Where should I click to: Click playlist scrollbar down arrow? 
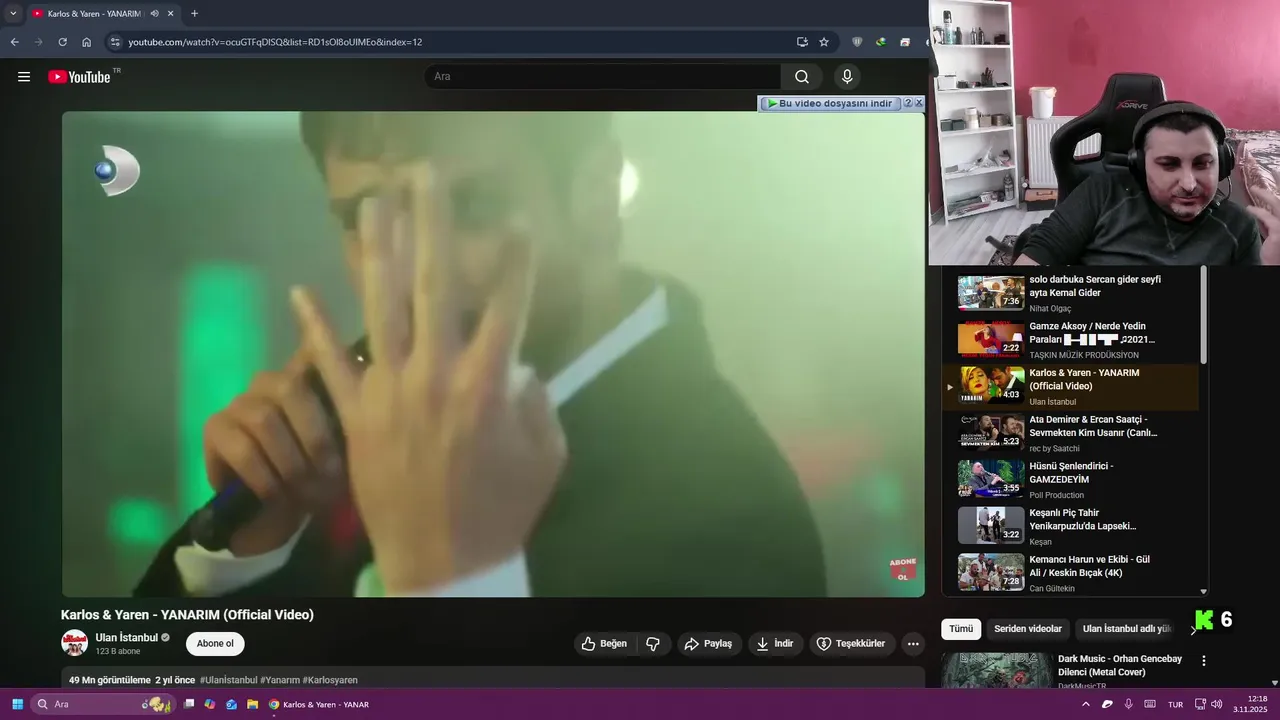[x=1203, y=592]
